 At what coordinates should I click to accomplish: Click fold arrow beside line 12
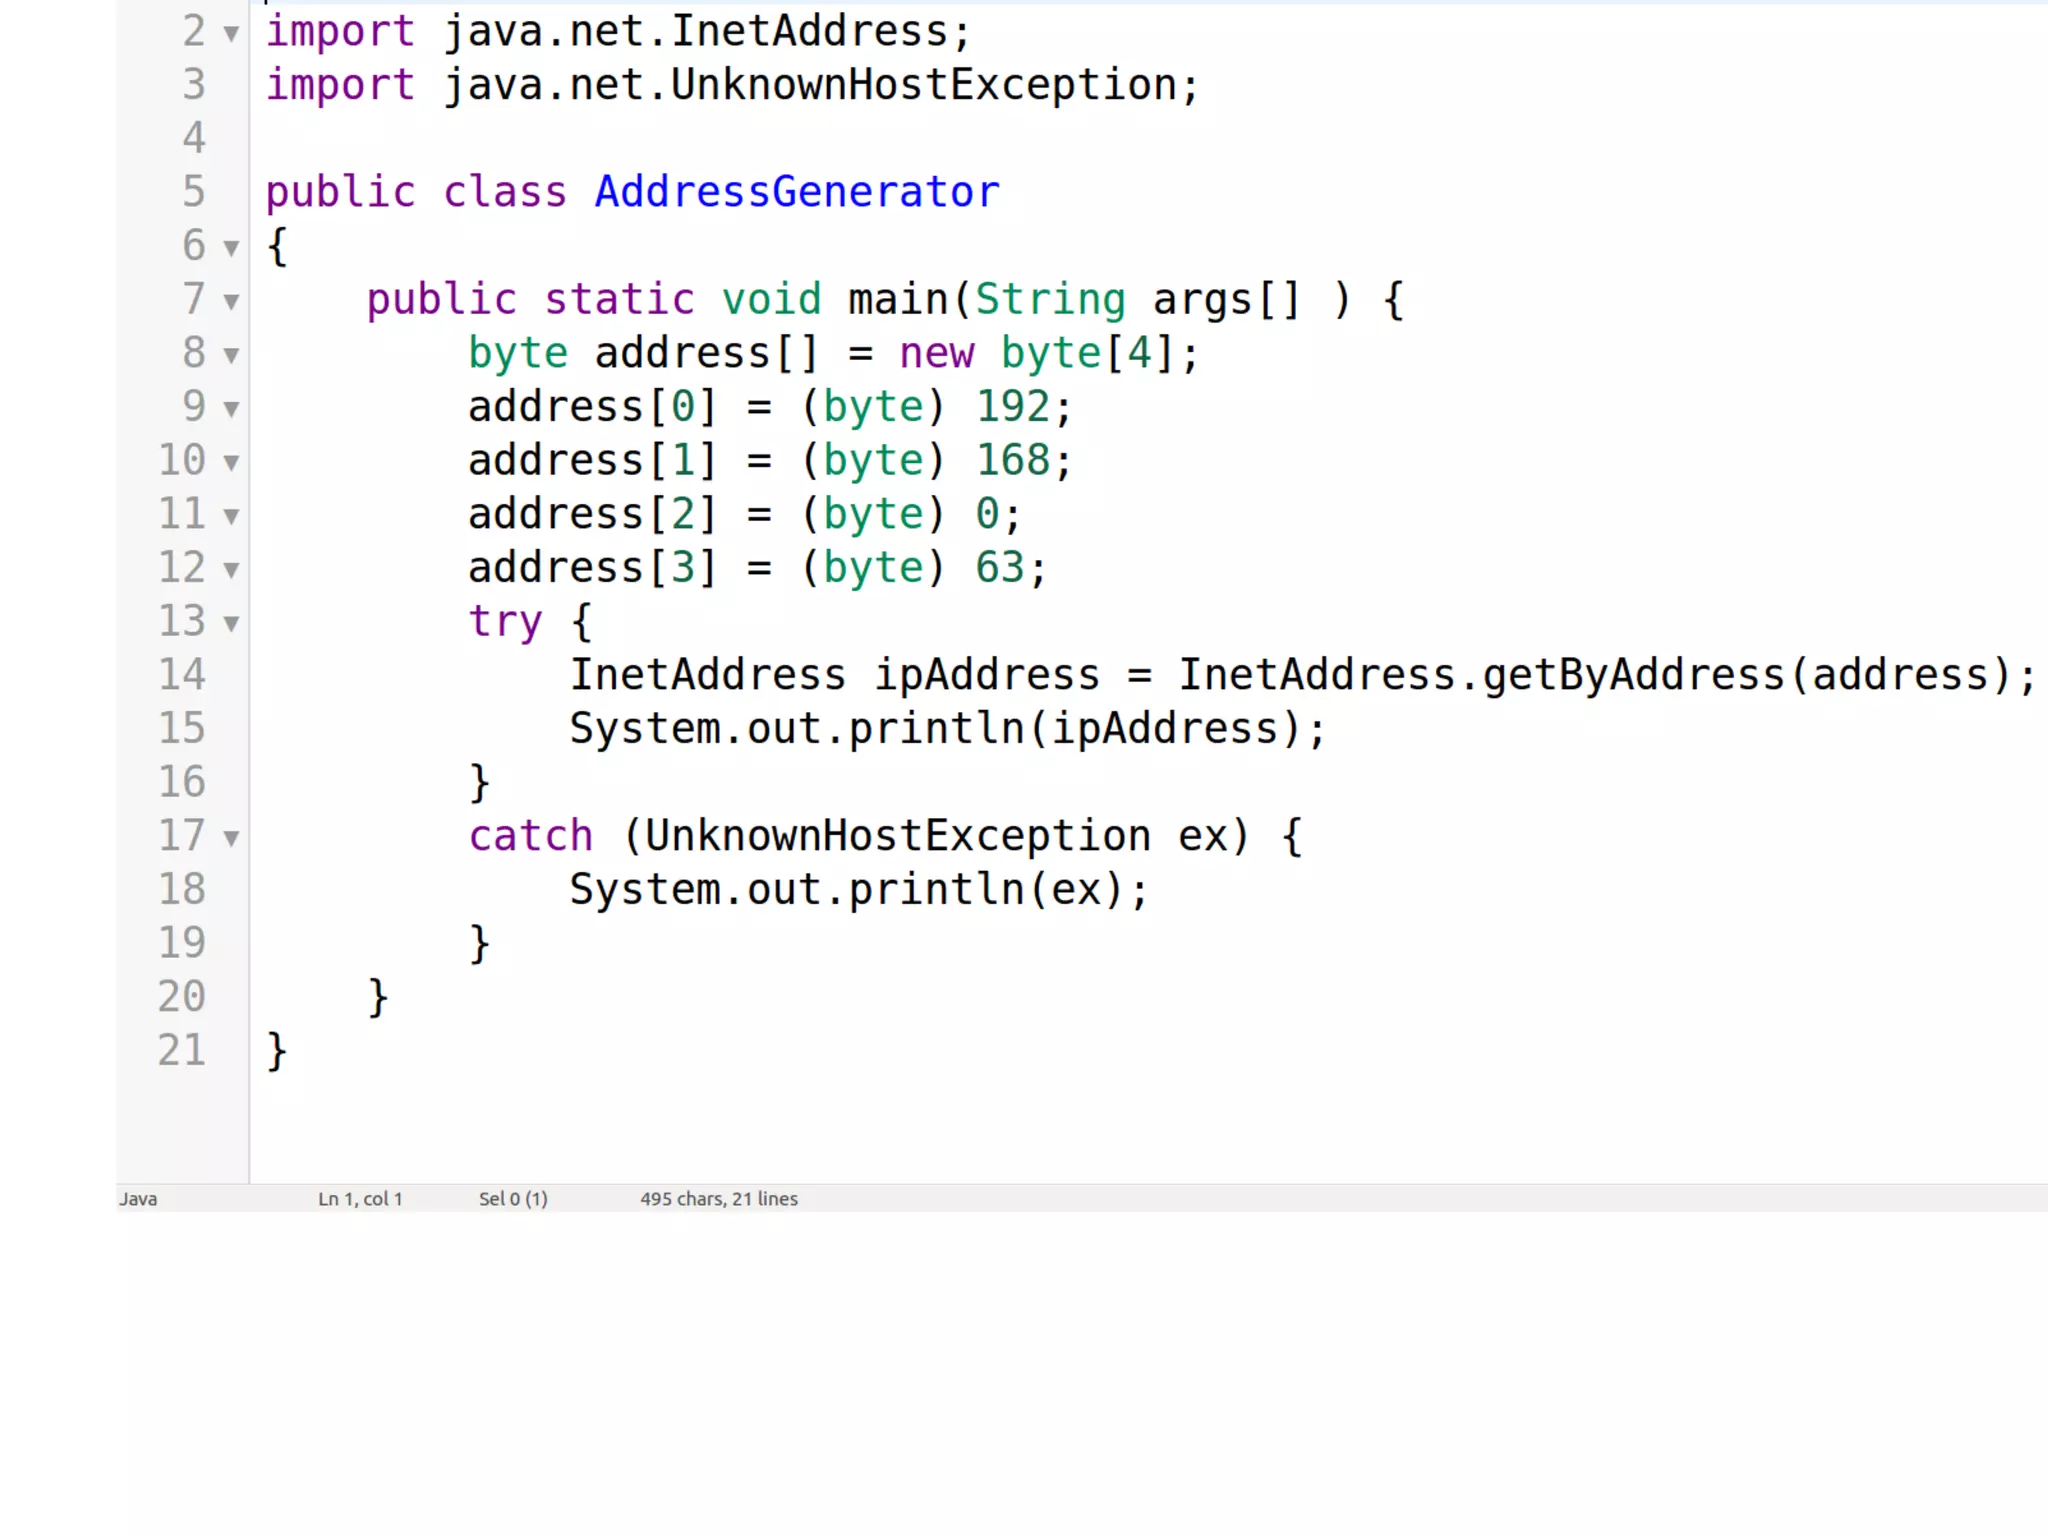[x=231, y=570]
